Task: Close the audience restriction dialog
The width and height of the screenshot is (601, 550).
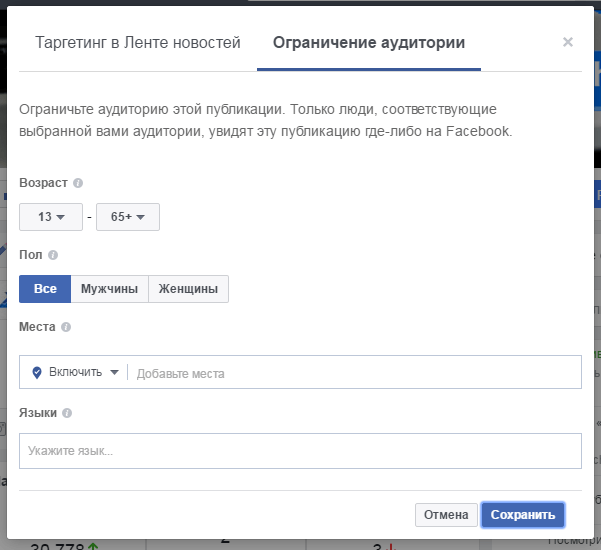Action: coord(568,42)
